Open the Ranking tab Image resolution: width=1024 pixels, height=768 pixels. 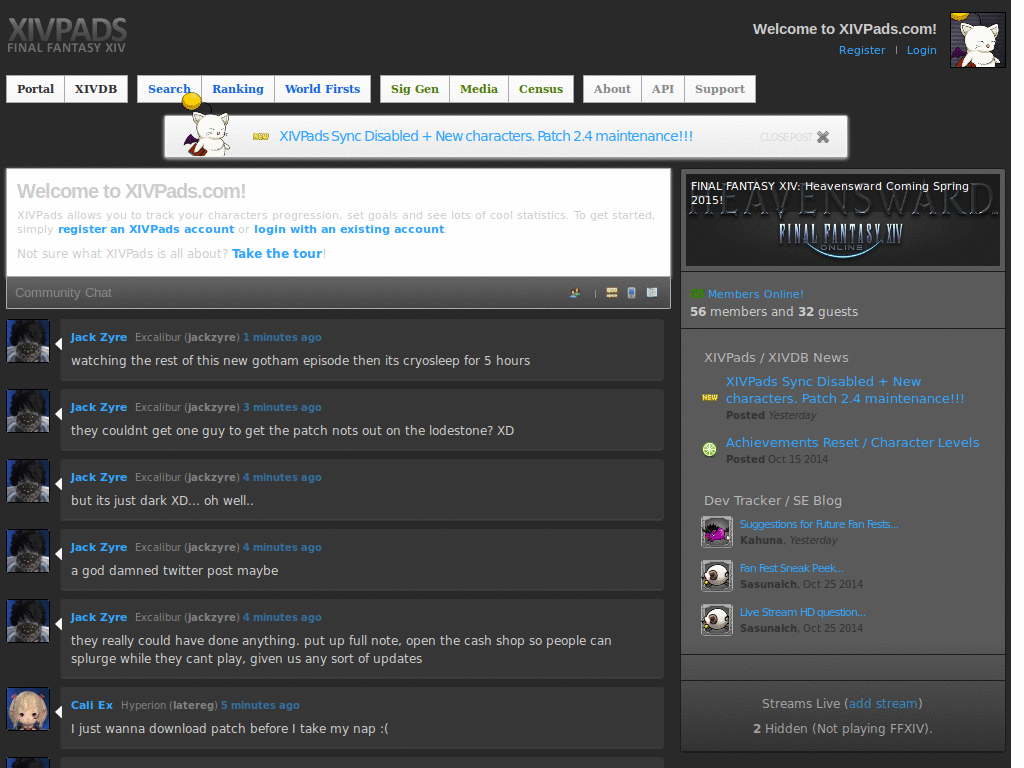coord(238,89)
